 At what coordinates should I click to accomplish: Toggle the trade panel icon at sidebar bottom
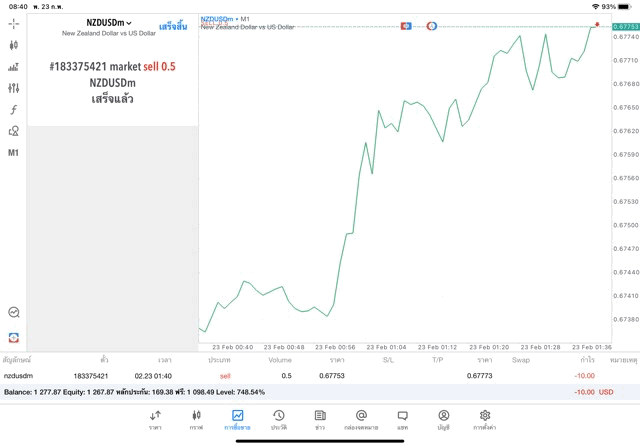click(14, 338)
